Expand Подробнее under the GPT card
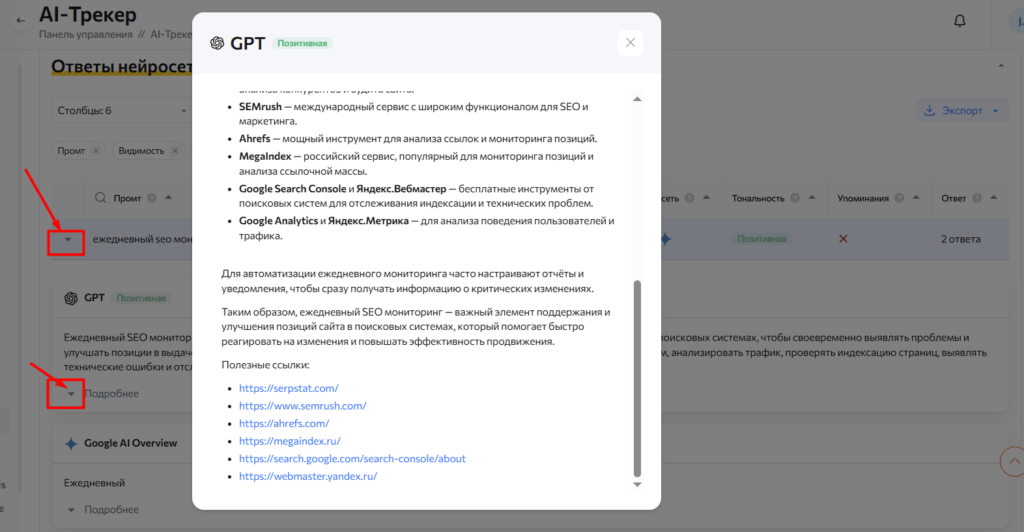Screen dimensions: 1024x532 pos(71,394)
